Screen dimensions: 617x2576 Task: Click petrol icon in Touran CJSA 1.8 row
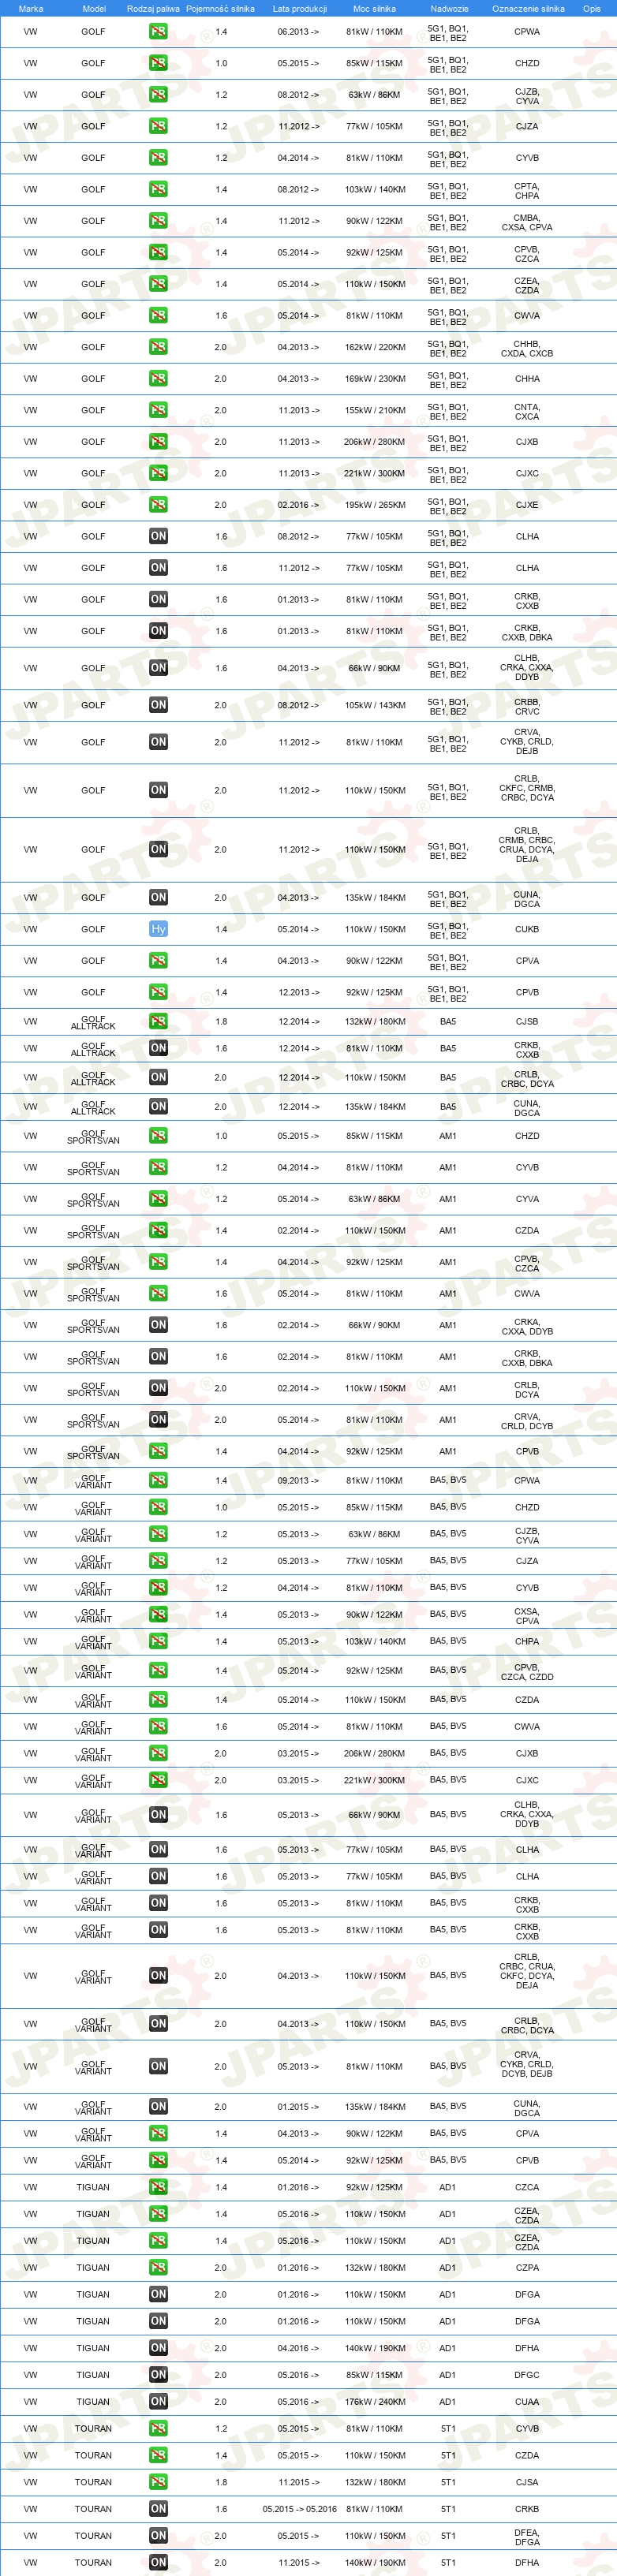point(158,2482)
